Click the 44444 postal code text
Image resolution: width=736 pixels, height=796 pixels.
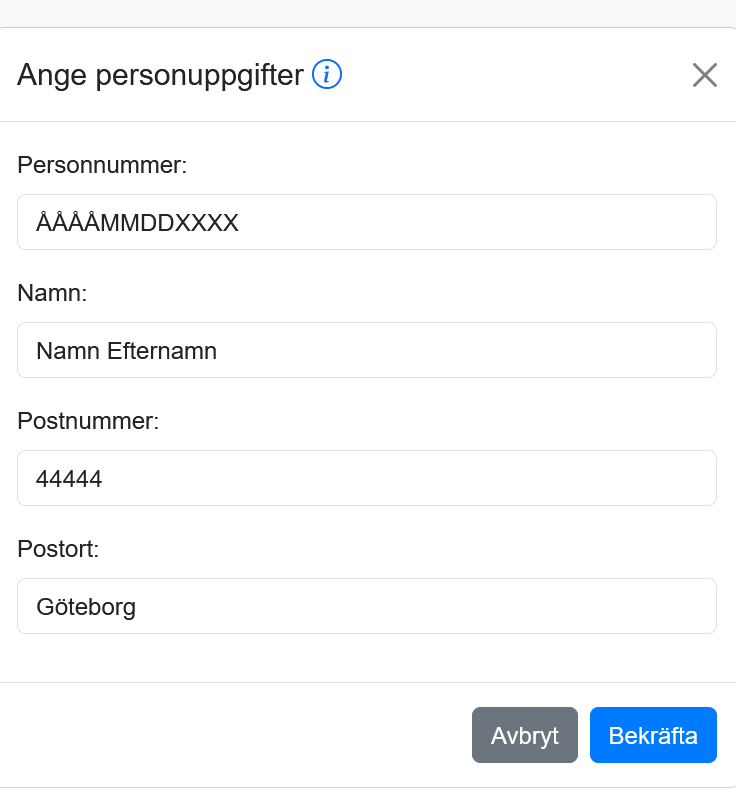[x=69, y=479]
